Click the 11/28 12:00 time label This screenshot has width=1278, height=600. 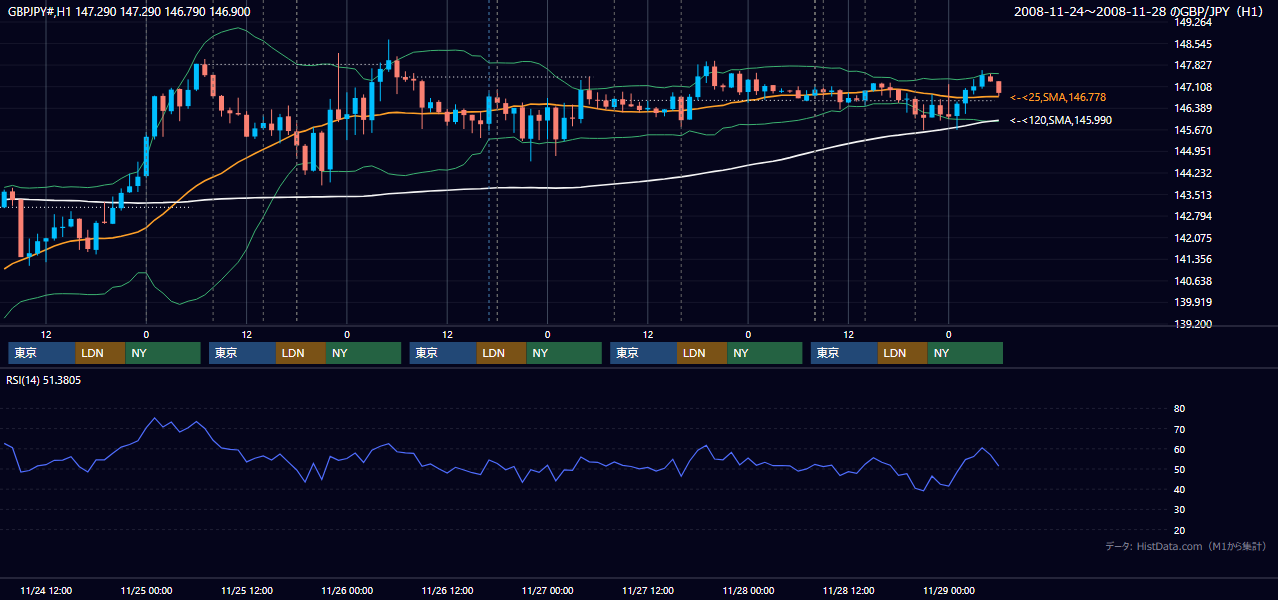[x=848, y=590]
